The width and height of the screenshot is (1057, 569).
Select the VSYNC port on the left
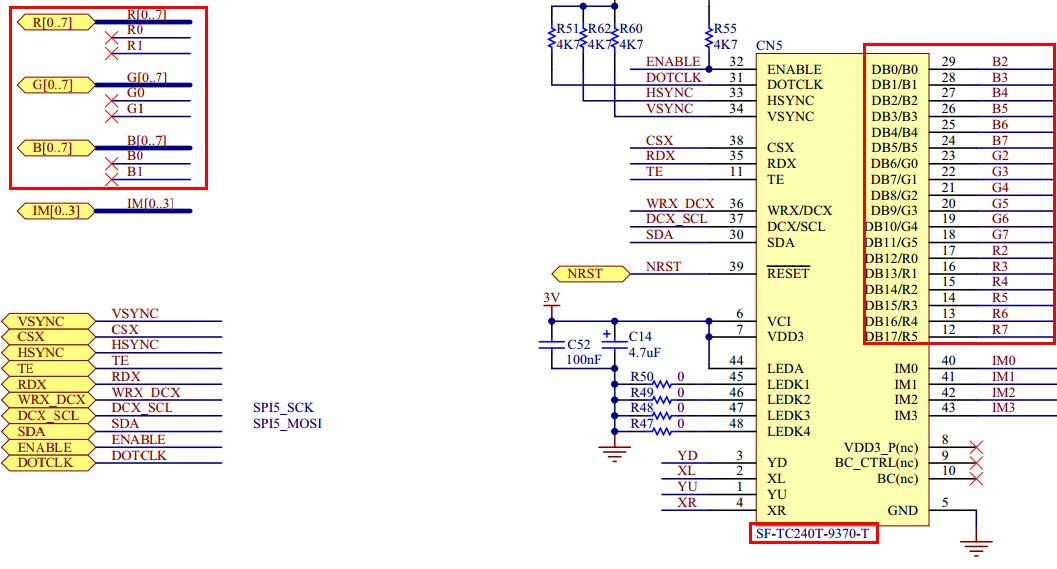click(x=48, y=321)
